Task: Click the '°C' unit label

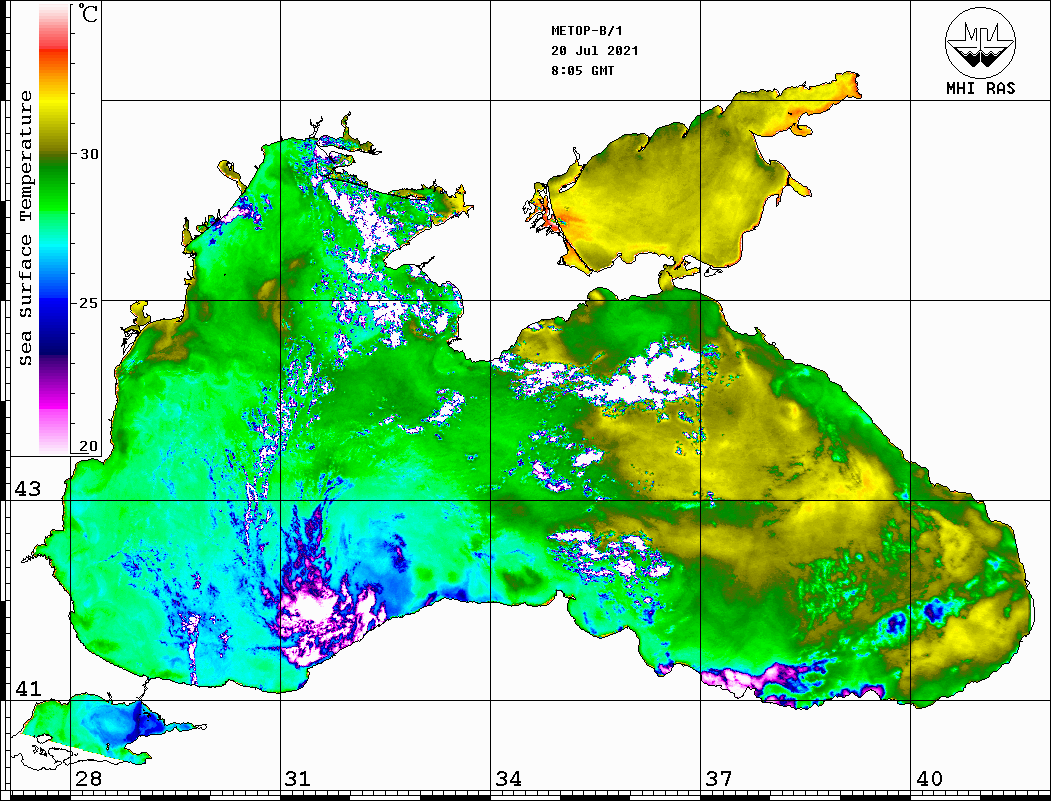Action: 88,13
